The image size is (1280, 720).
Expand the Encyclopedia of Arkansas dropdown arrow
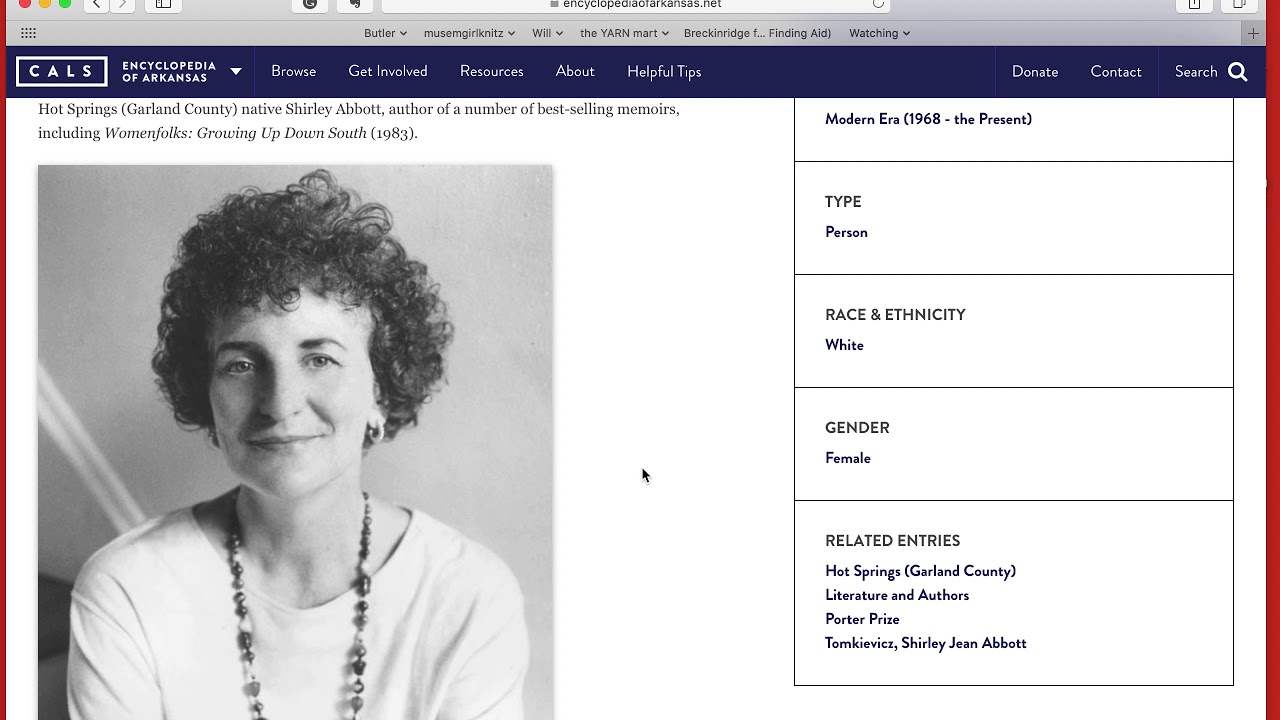[x=236, y=72]
